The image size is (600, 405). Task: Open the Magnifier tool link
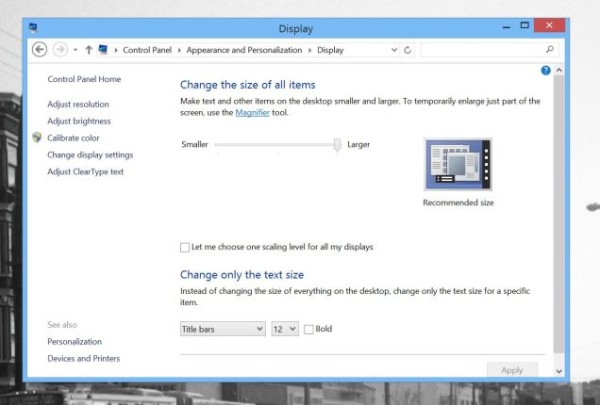(252, 113)
